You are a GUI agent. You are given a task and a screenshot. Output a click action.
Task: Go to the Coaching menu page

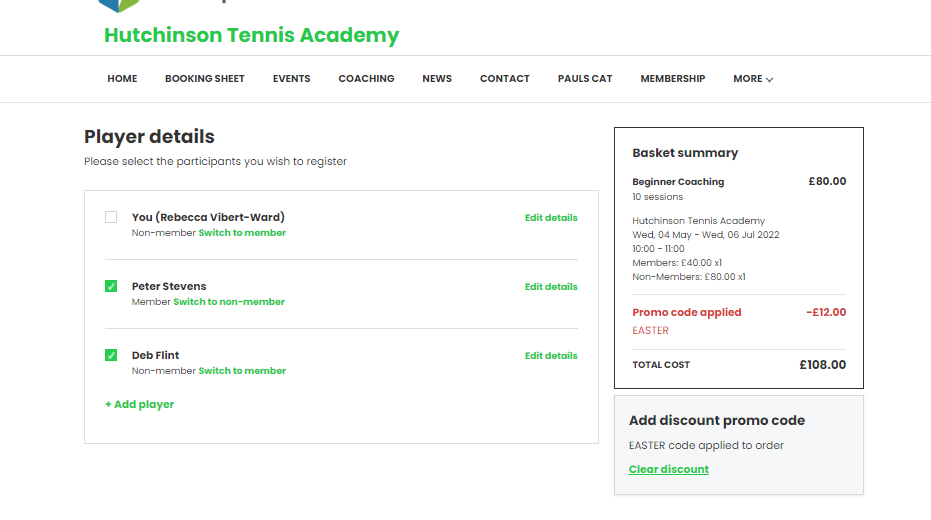(x=366, y=79)
